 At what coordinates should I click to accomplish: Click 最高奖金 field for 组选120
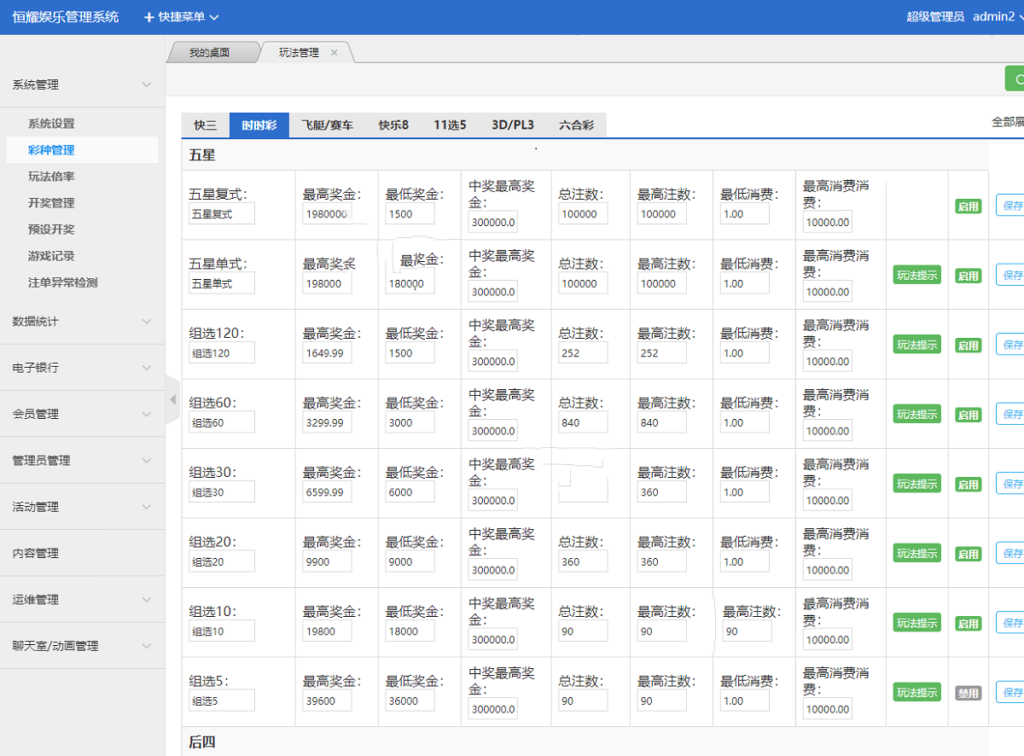click(327, 353)
